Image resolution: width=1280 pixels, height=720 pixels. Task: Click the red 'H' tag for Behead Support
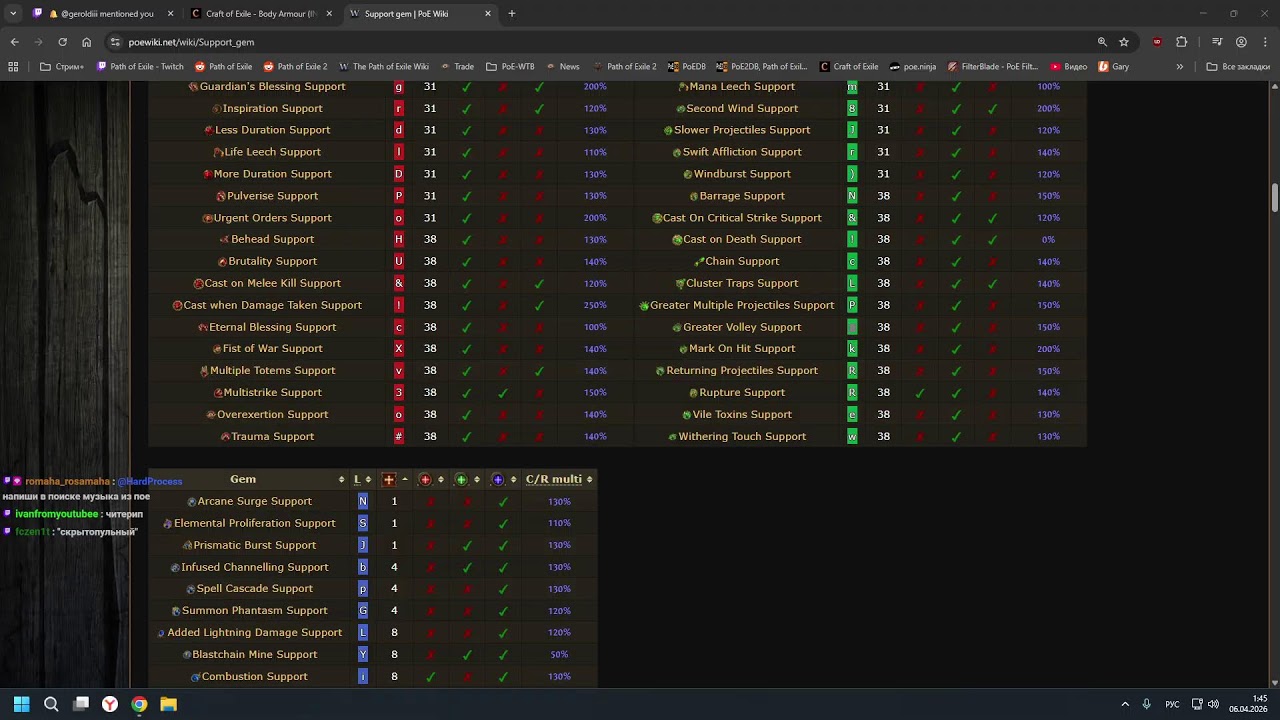click(399, 240)
